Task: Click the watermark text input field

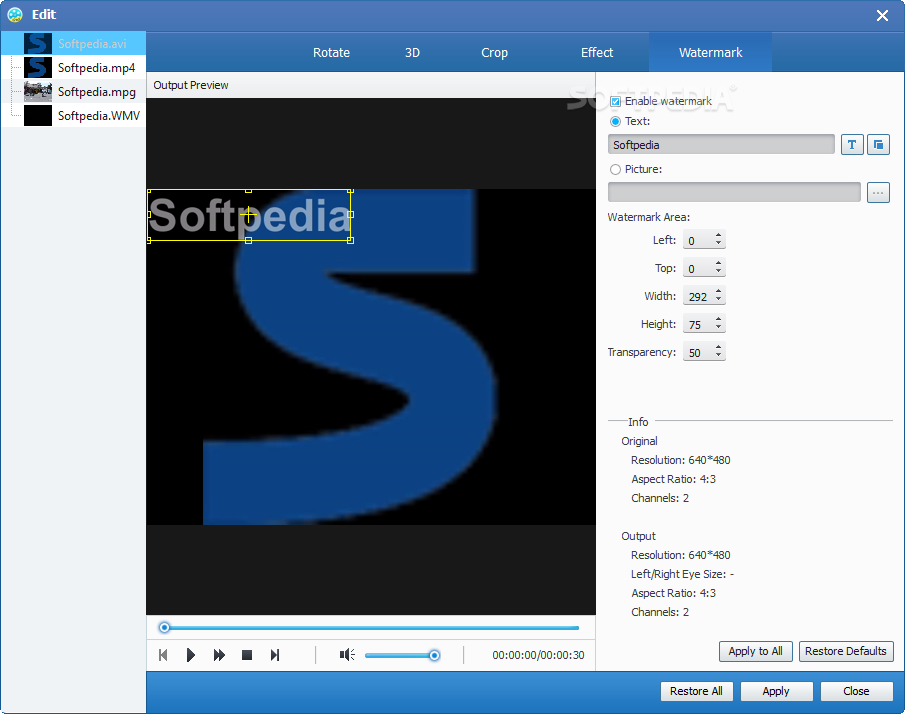Action: click(721, 144)
